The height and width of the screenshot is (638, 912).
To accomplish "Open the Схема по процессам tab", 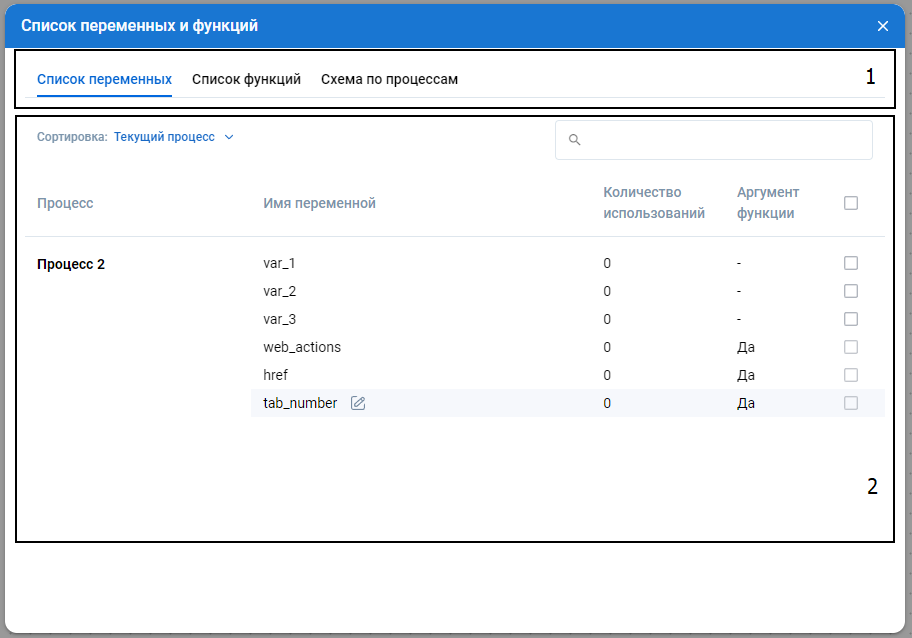I will [x=389, y=79].
